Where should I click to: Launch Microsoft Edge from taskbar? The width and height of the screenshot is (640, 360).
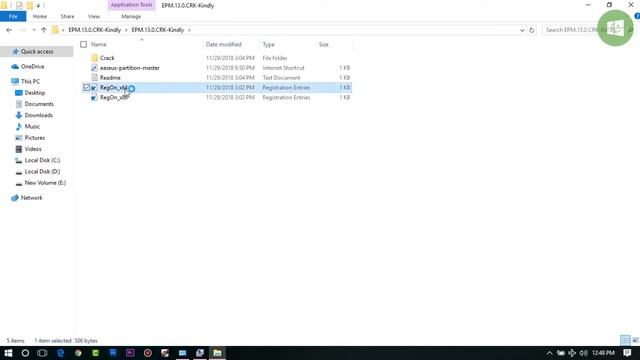point(60,353)
